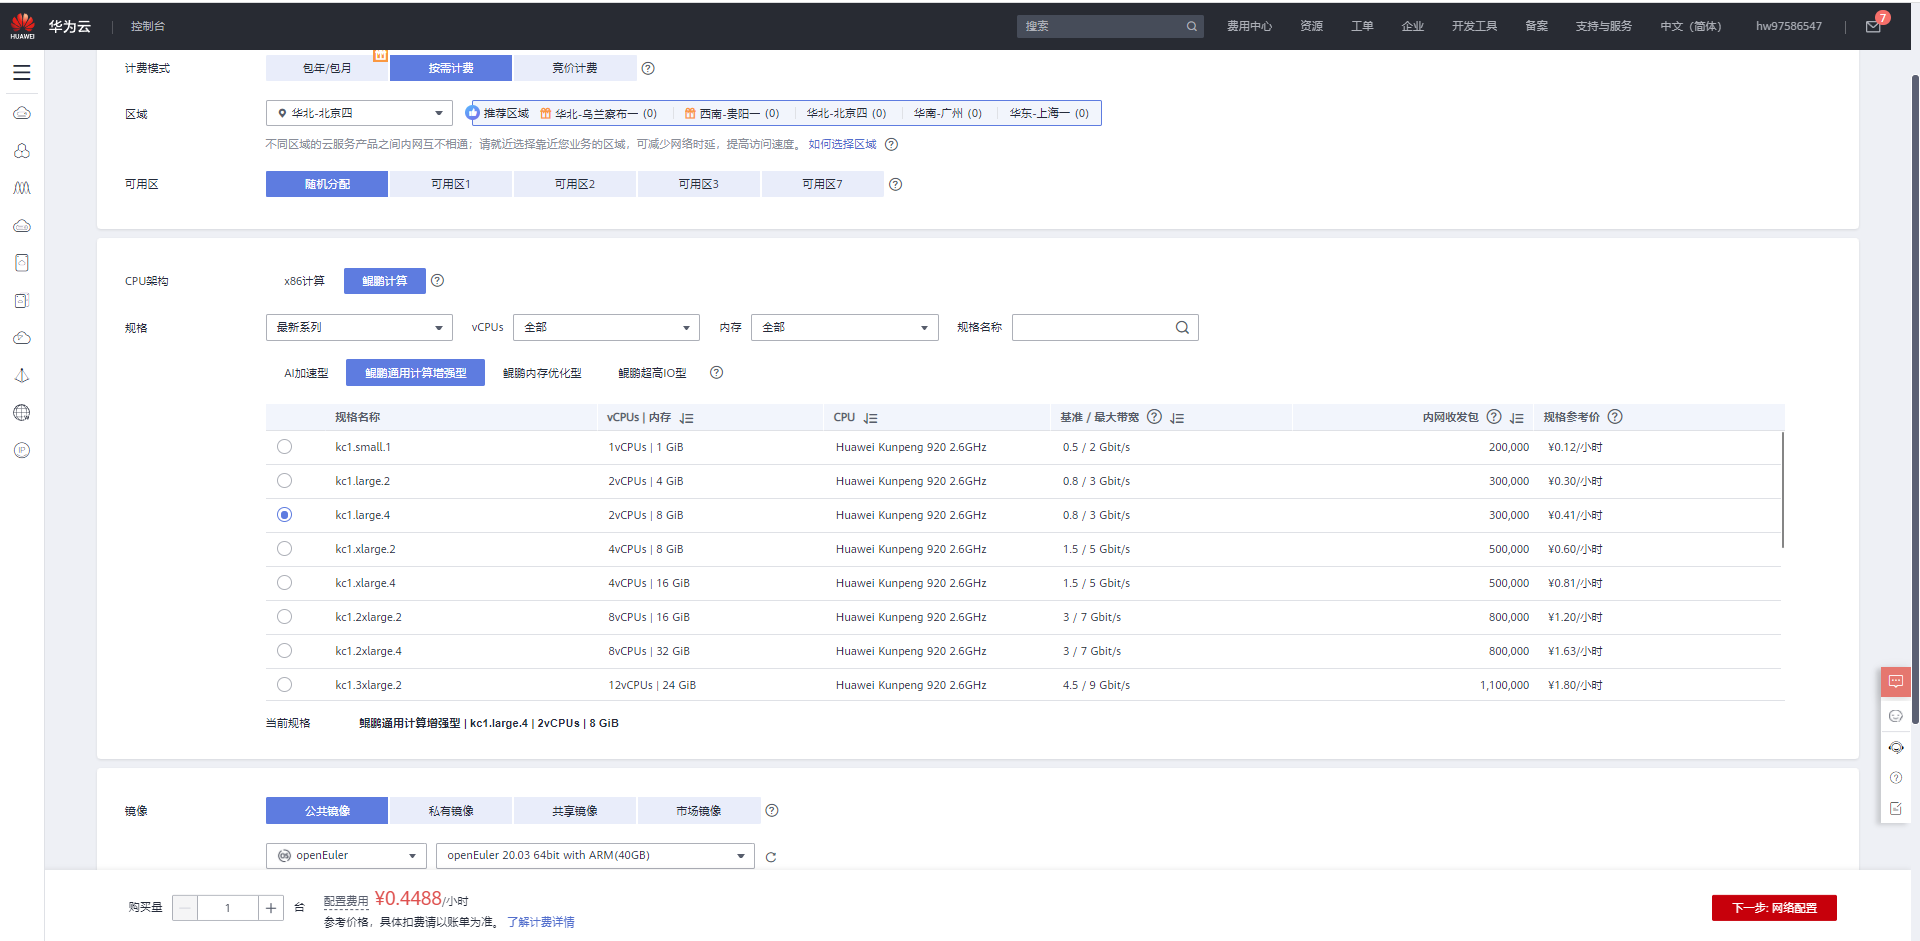Select 可用区2 availability zone

pyautogui.click(x=575, y=184)
